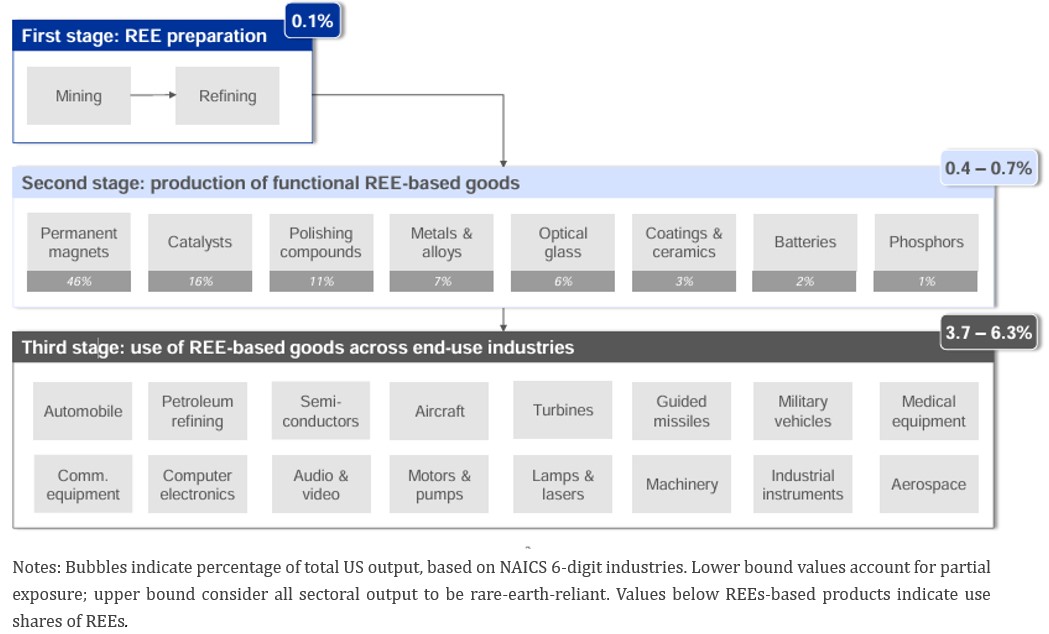Click the Lamps & lasers box

(x=563, y=484)
